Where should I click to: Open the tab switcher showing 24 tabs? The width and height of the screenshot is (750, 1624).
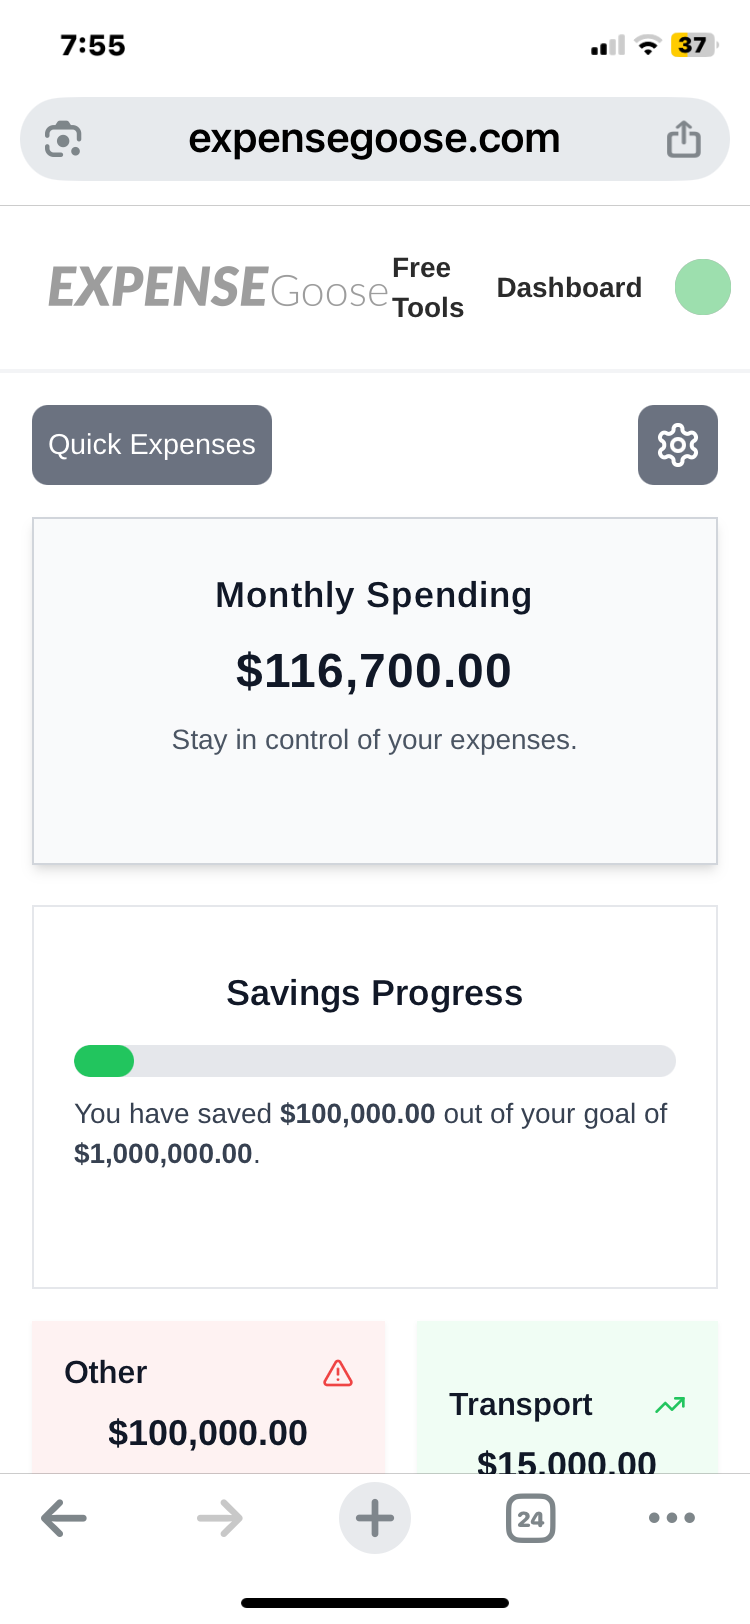(x=530, y=1517)
